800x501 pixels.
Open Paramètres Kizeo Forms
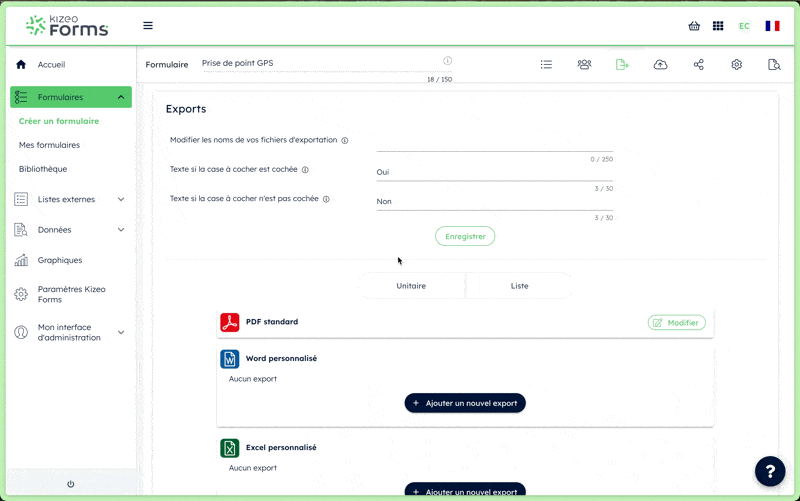tap(70, 294)
